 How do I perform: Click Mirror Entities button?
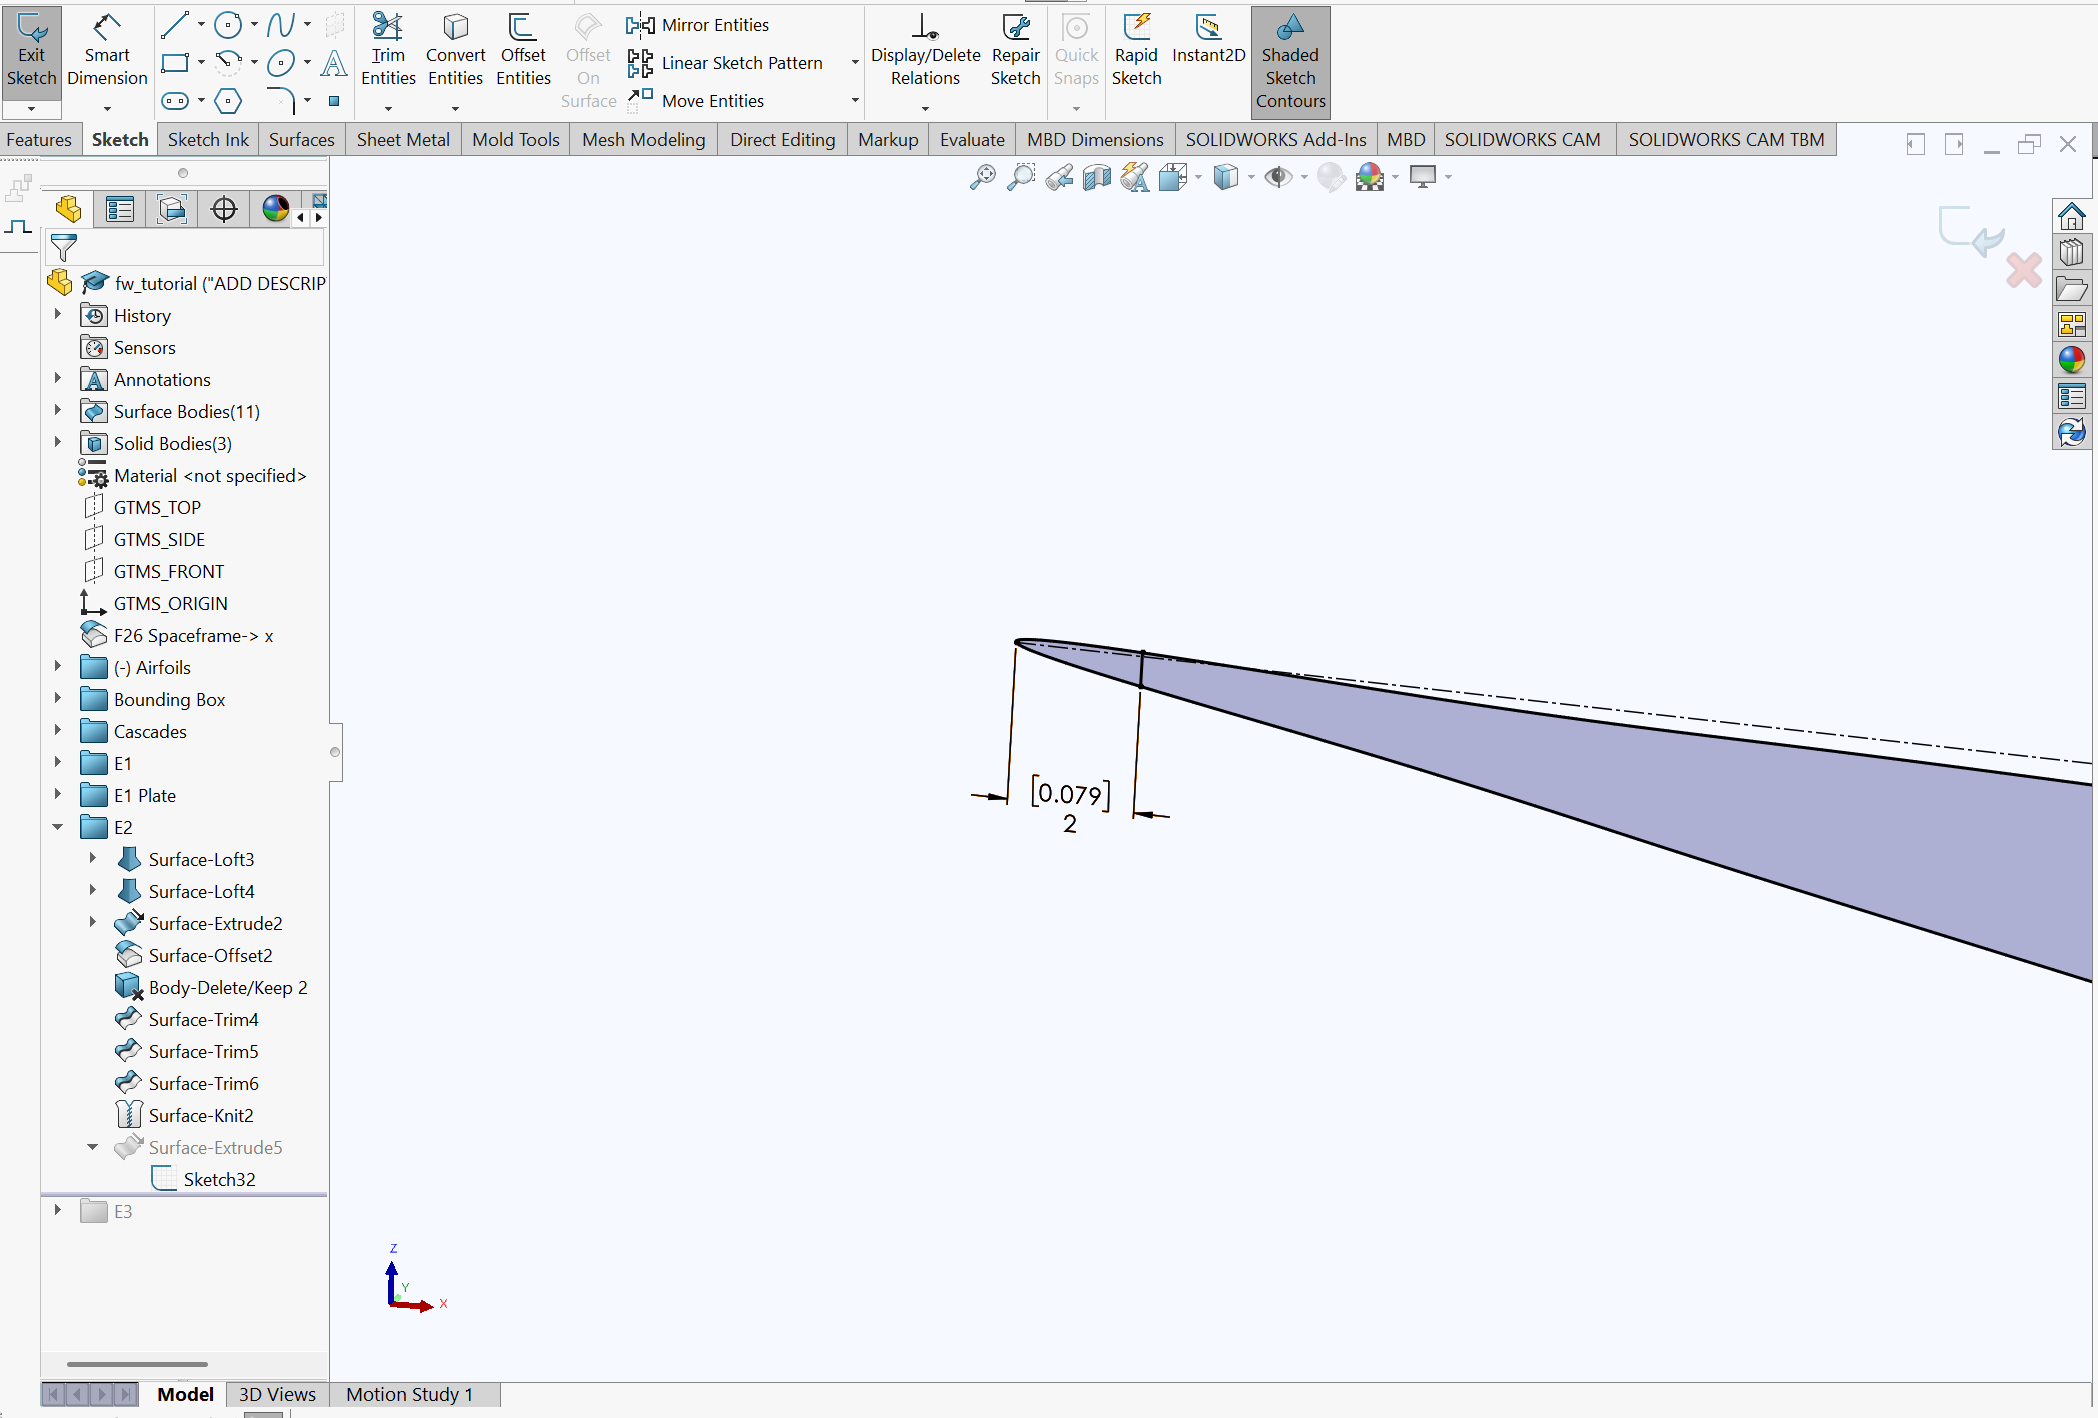tap(698, 25)
